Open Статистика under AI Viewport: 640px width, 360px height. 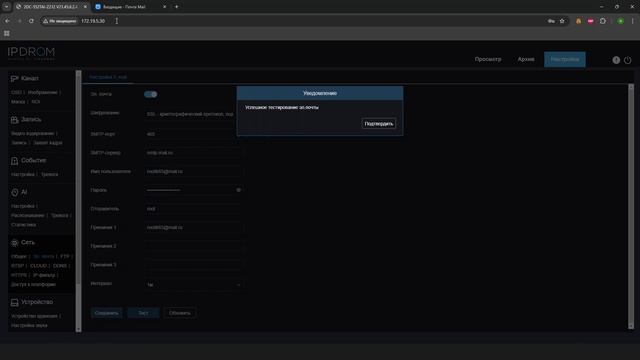pos(24,224)
